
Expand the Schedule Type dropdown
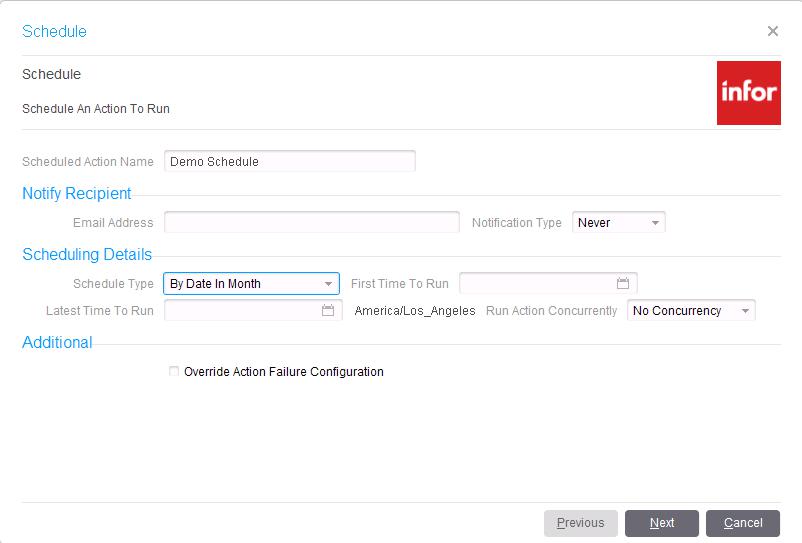tap(251, 283)
